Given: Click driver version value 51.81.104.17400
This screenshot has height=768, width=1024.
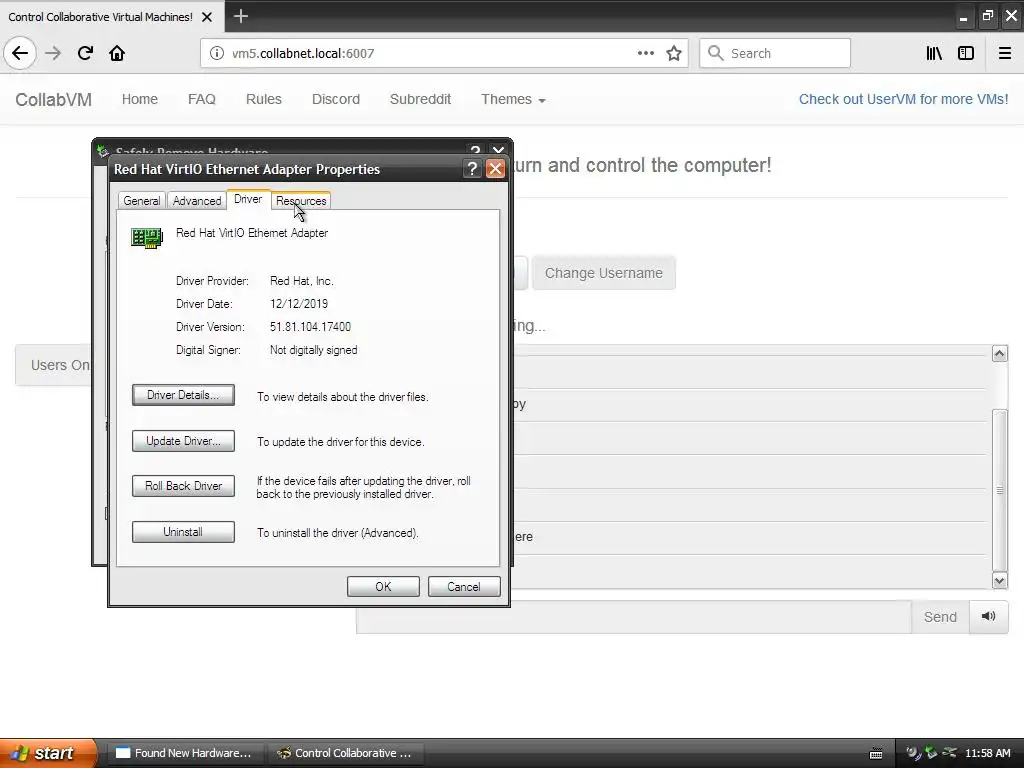Looking at the screenshot, I should pos(310,327).
